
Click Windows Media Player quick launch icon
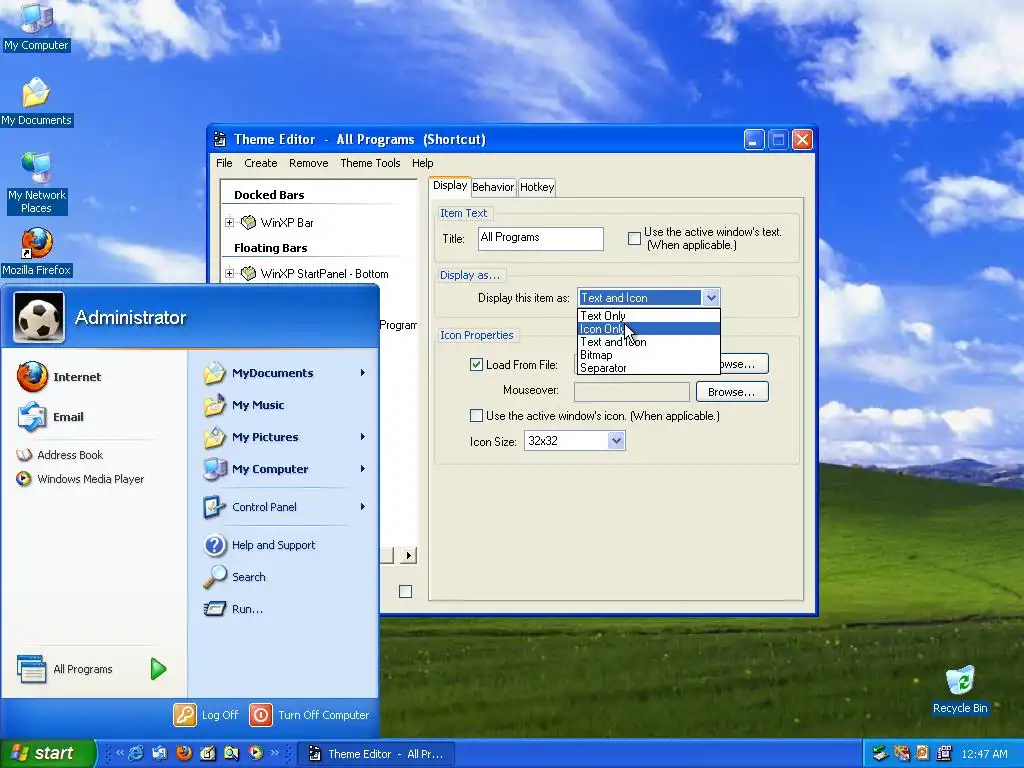pos(255,753)
